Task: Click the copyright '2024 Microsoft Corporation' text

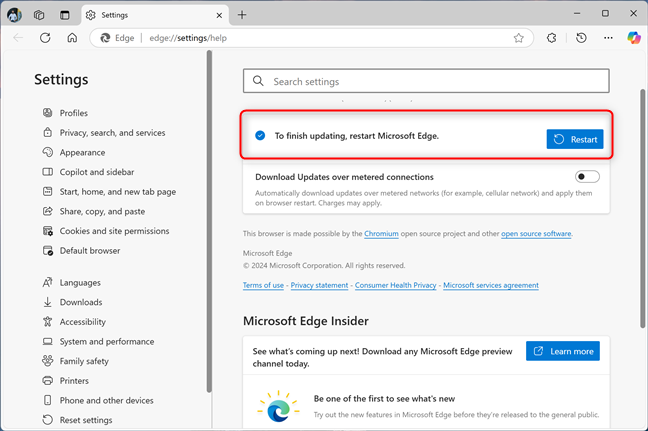Action: (324, 266)
